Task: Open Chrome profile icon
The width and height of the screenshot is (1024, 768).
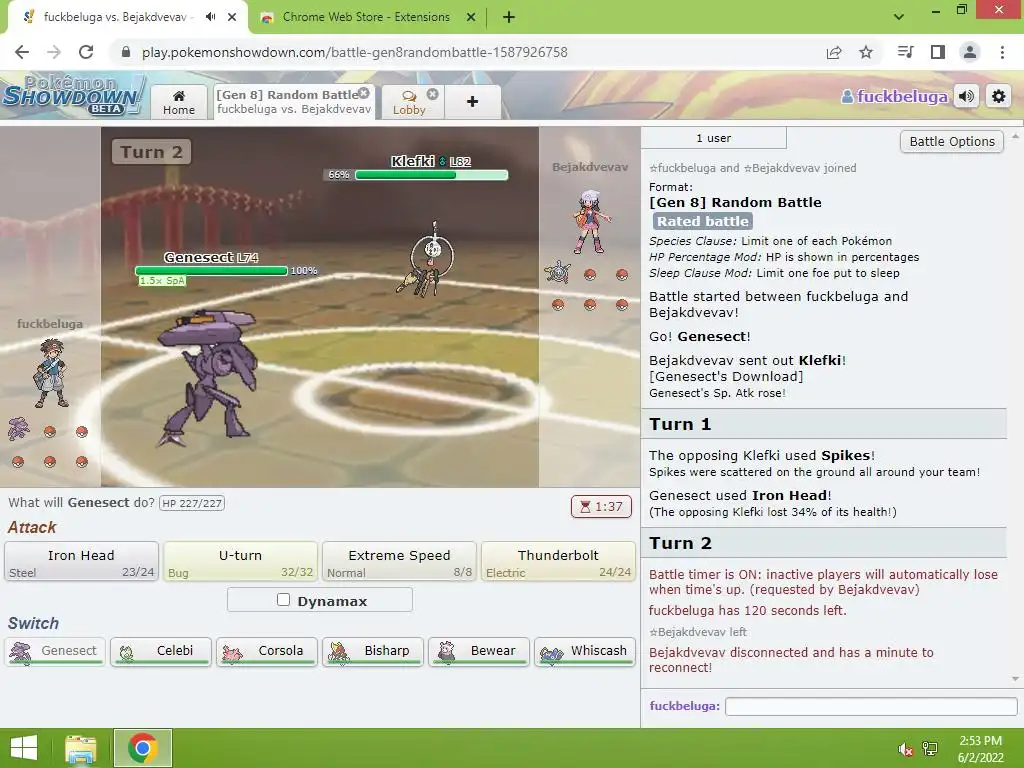Action: pyautogui.click(x=970, y=52)
